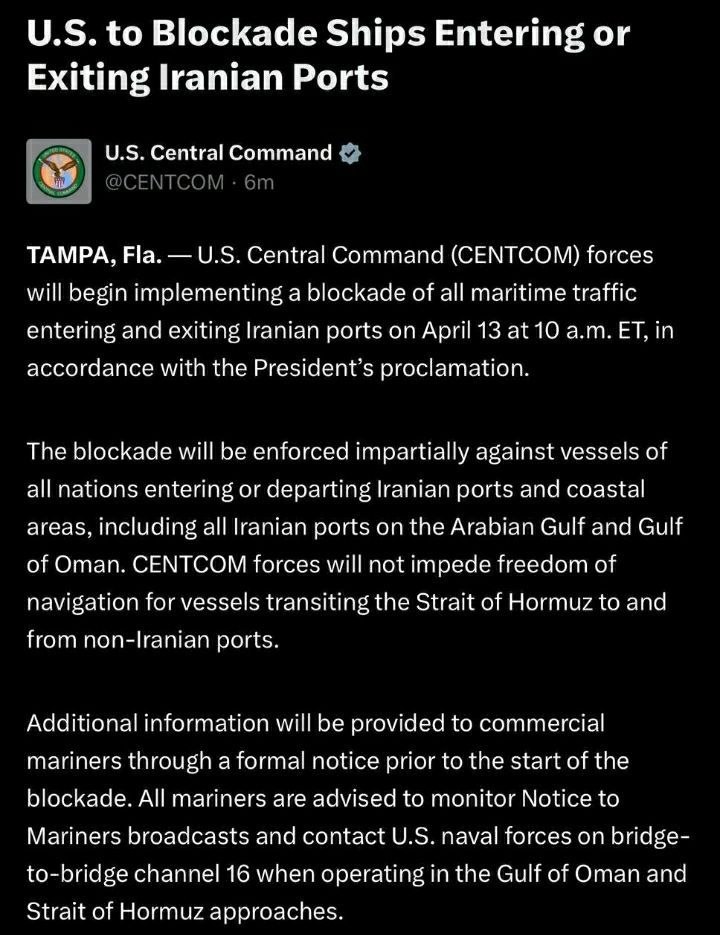Screen dimensions: 720x935
Task: Open the U.S. Central Command profile name
Action: (x=219, y=153)
